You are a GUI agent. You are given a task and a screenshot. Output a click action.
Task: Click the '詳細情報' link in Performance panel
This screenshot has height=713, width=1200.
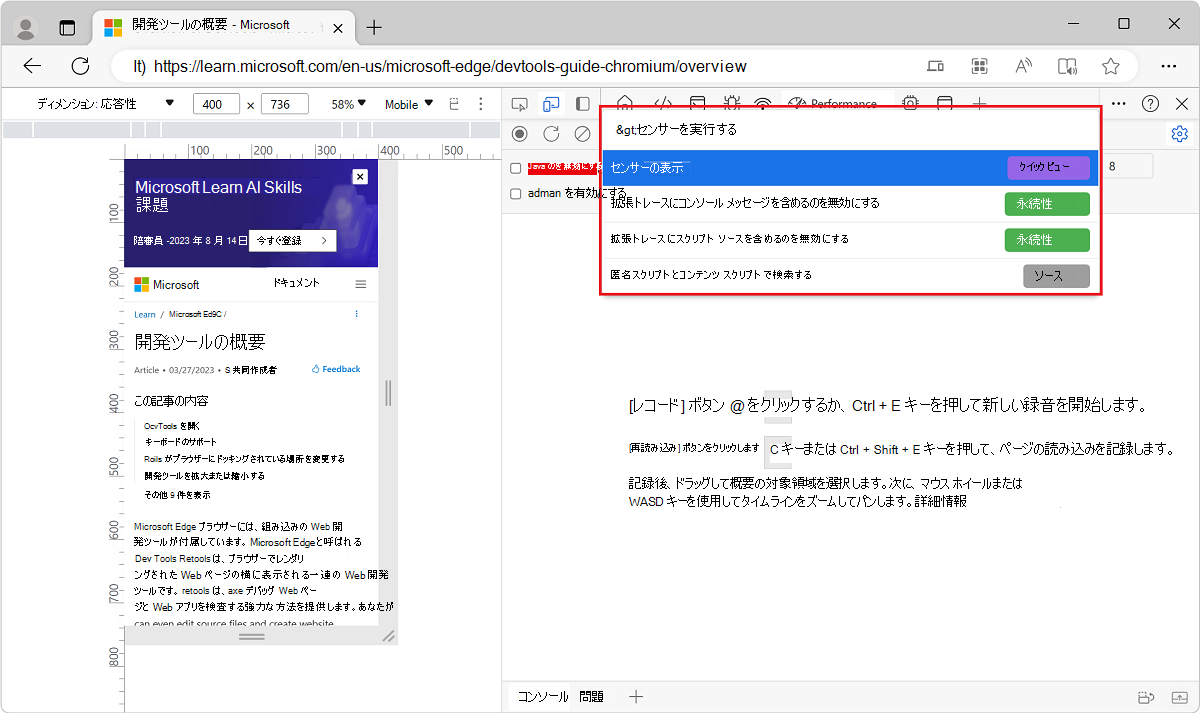(x=941, y=501)
